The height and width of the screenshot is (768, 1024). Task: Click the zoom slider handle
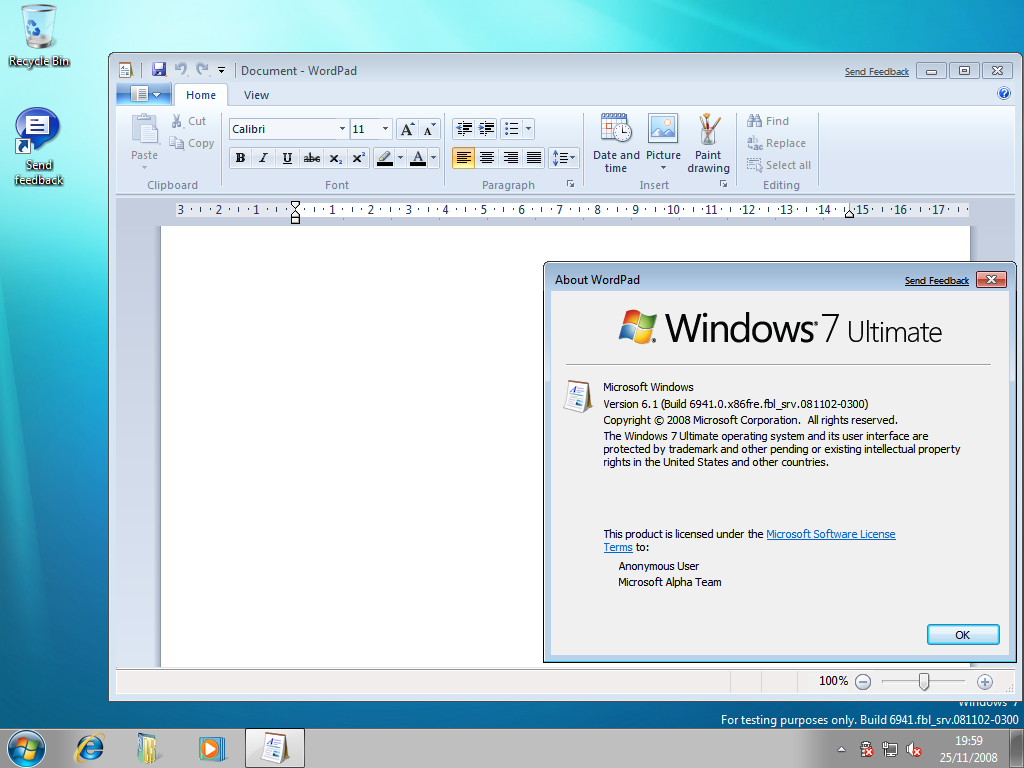click(x=923, y=682)
